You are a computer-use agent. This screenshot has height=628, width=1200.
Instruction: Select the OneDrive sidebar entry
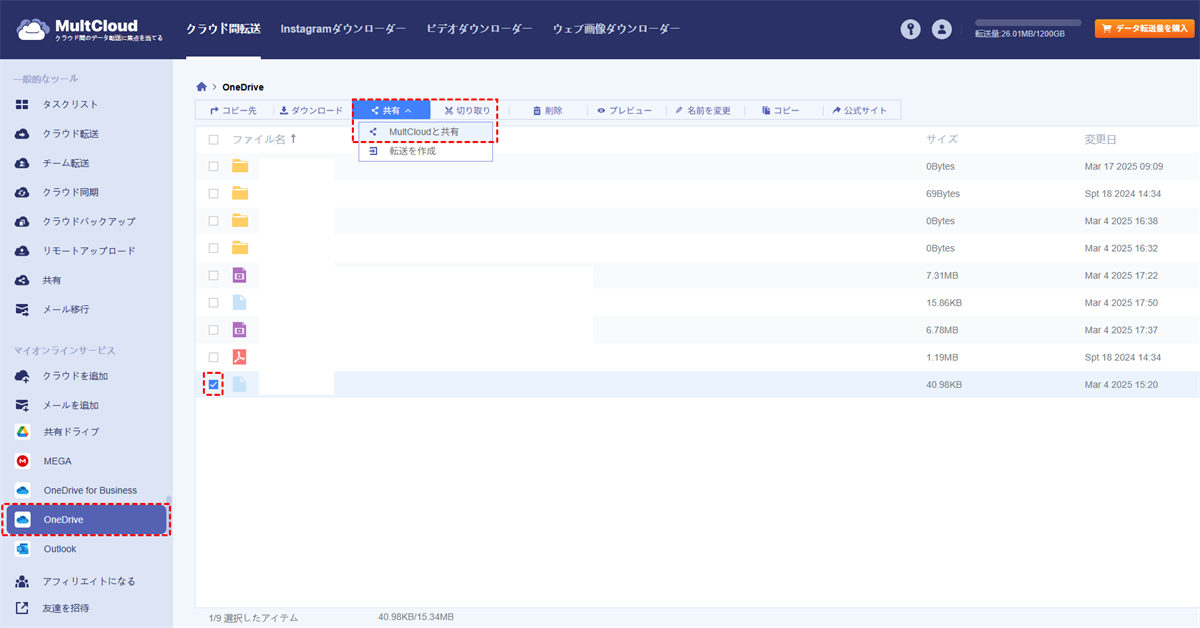click(86, 520)
